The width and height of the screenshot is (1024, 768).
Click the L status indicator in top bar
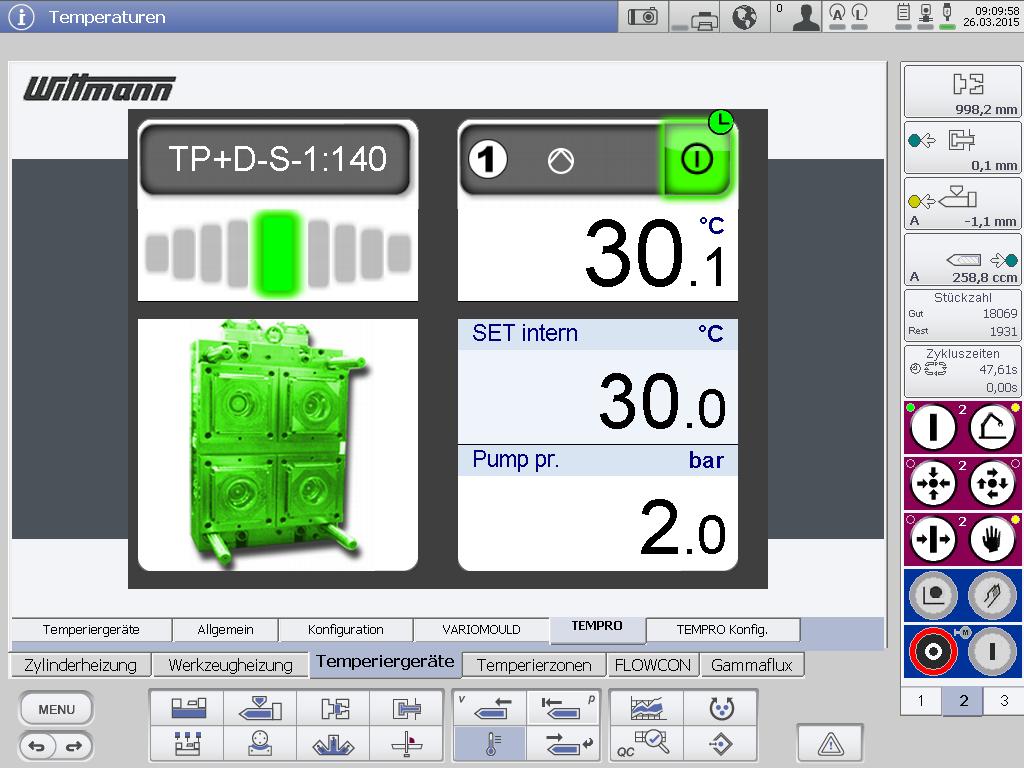(859, 16)
